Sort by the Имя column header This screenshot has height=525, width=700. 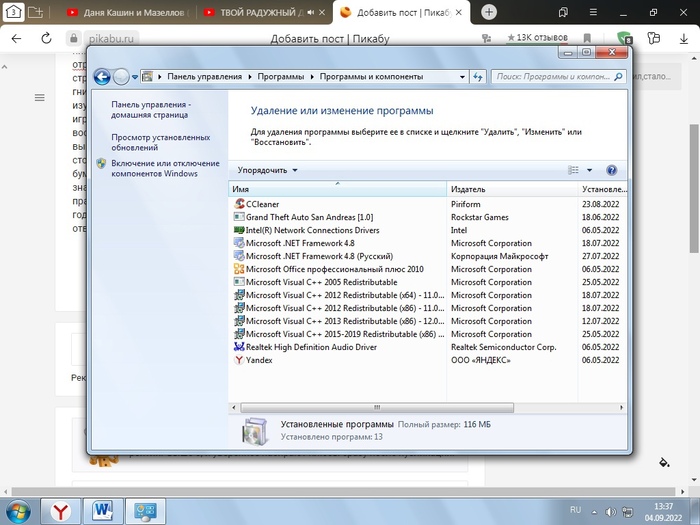point(338,189)
